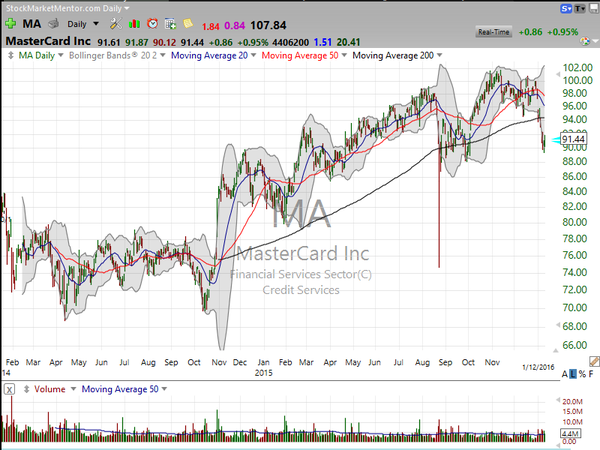The image size is (600, 450).
Task: Click the calendar with plus icon
Action: coord(170,24)
